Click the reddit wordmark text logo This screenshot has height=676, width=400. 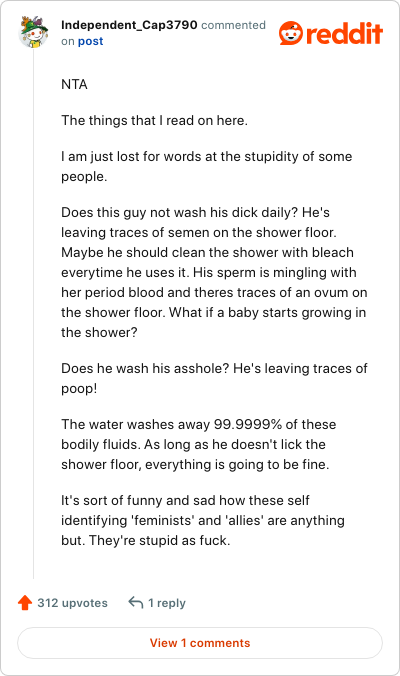click(344, 34)
